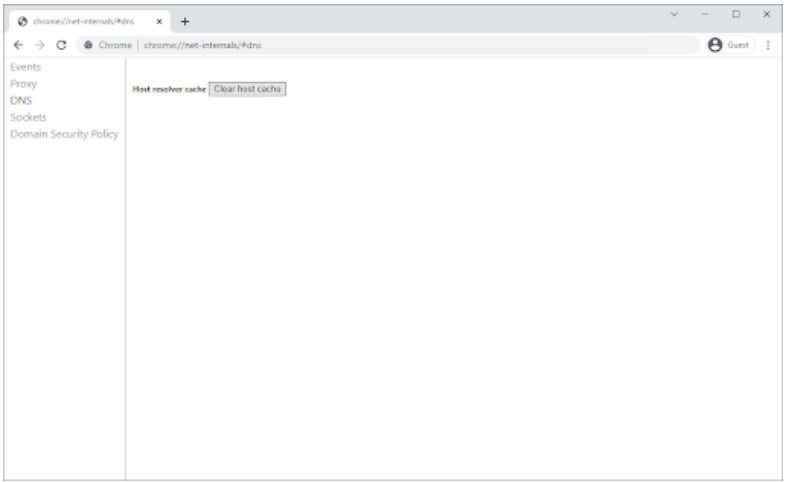
Task: Open Domain Security Policy section
Action: tap(64, 134)
